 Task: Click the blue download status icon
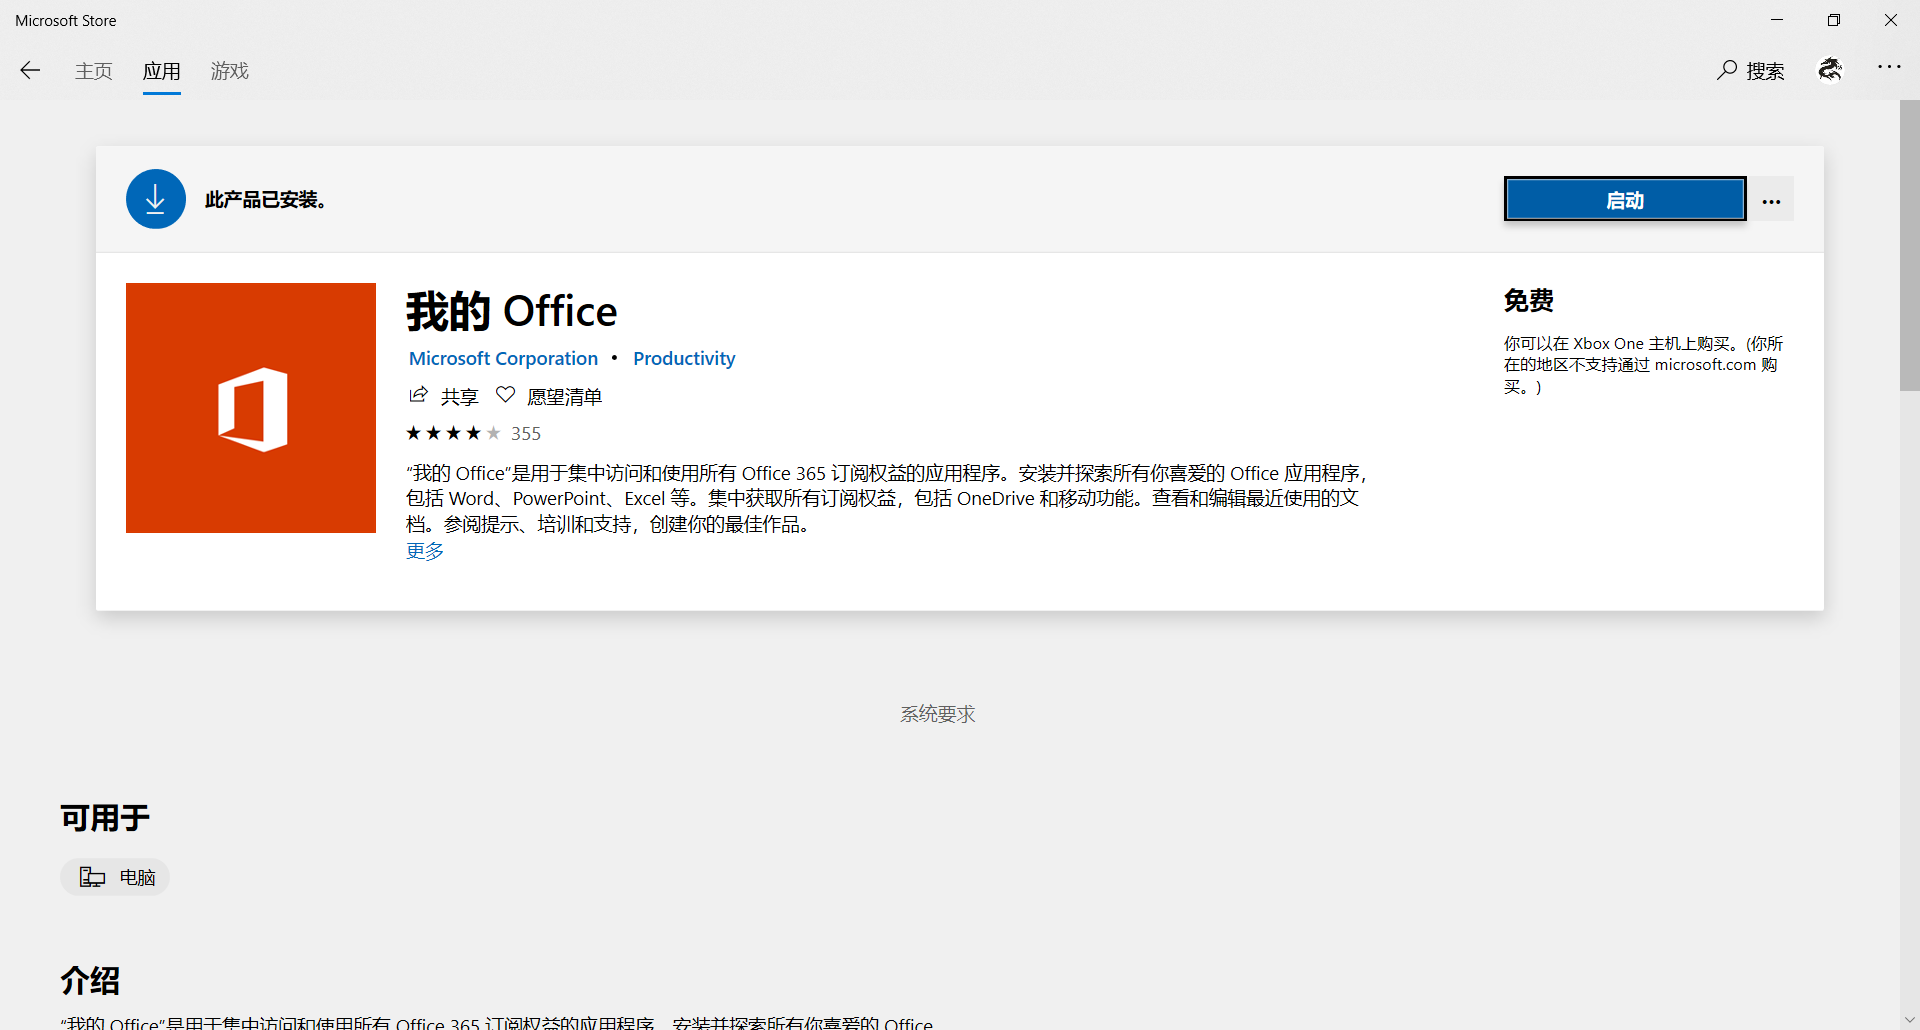[x=156, y=199]
